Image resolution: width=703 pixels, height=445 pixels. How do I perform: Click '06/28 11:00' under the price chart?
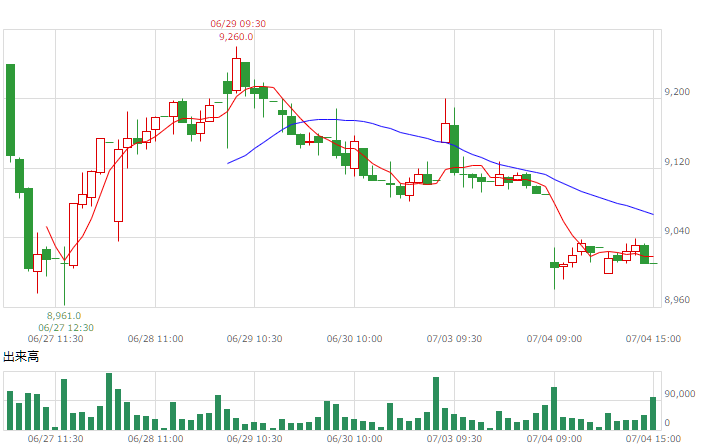(156, 339)
